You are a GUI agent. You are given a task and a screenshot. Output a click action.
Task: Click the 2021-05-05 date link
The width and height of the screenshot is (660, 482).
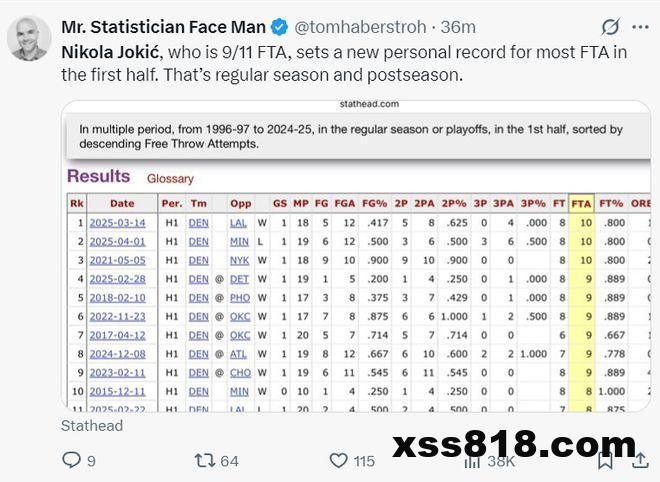pos(117,260)
